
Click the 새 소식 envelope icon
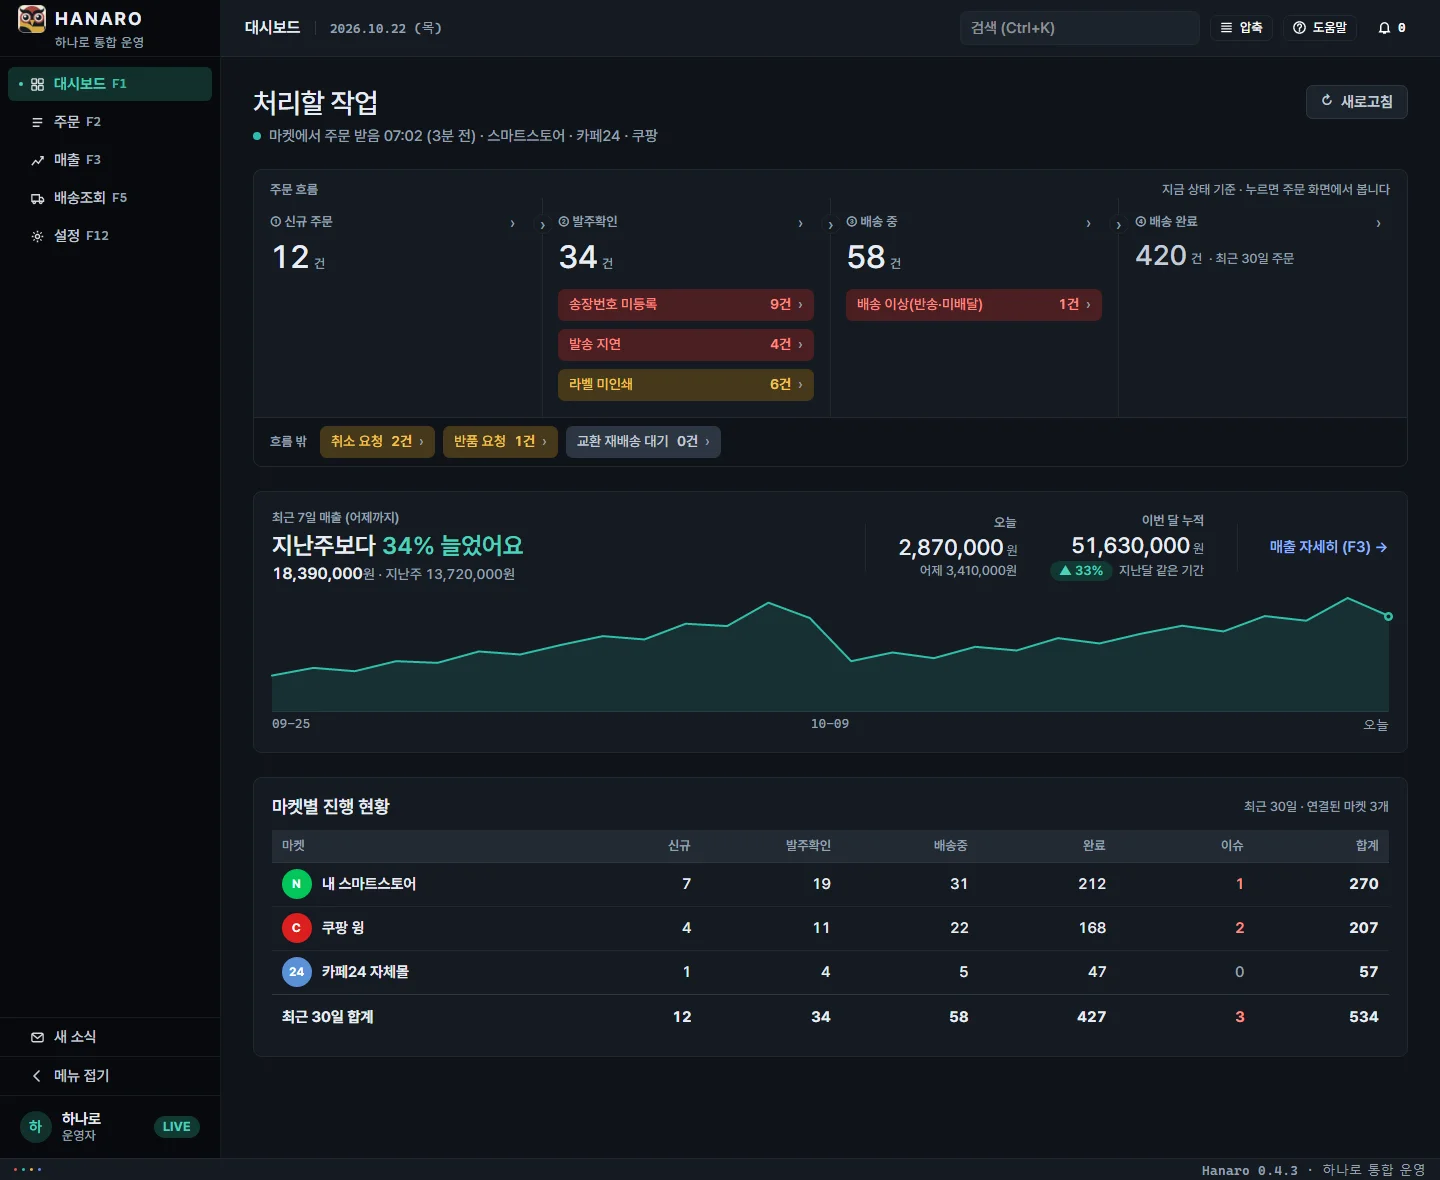pyautogui.click(x=37, y=1037)
